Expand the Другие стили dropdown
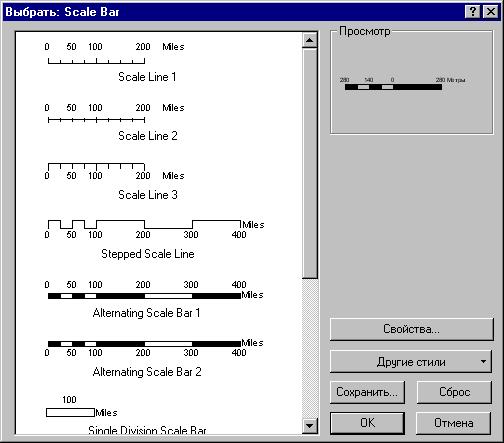The image size is (504, 443). [411, 361]
